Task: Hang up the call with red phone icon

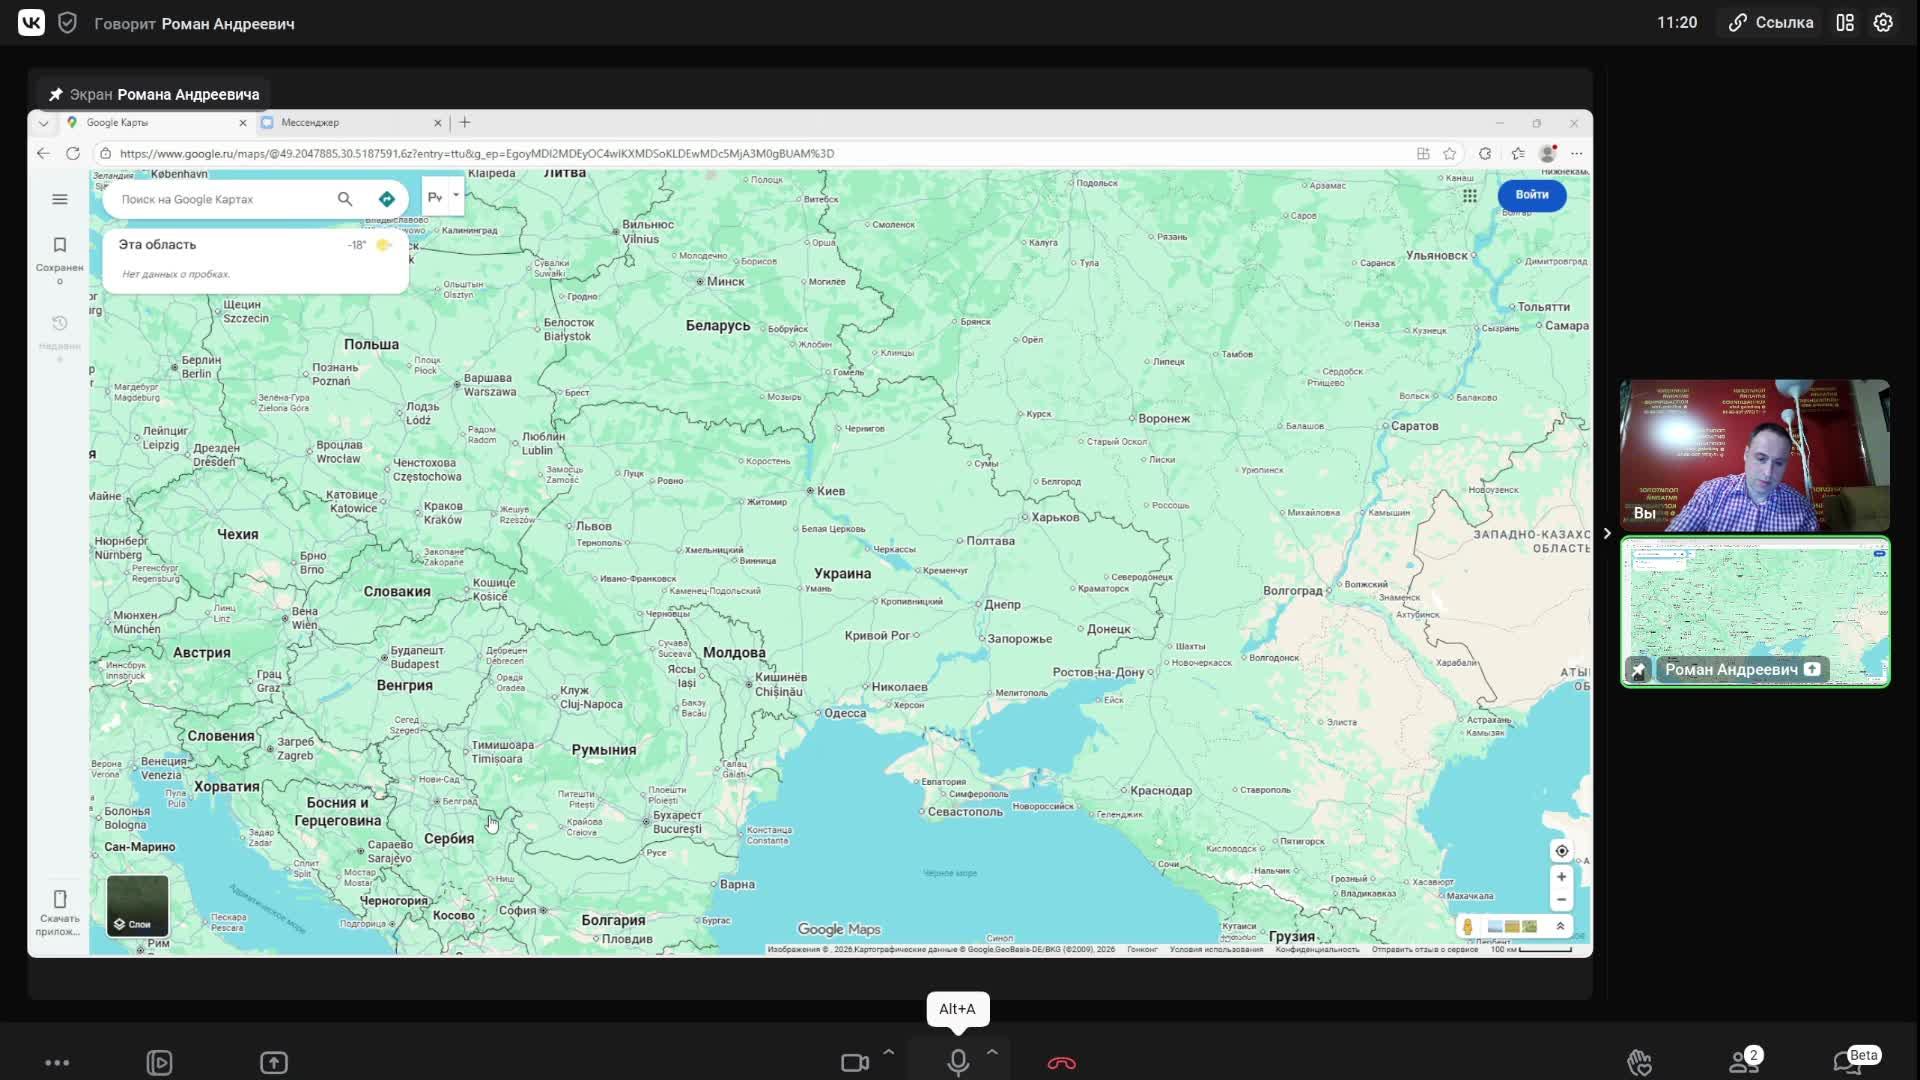Action: 1061,1062
